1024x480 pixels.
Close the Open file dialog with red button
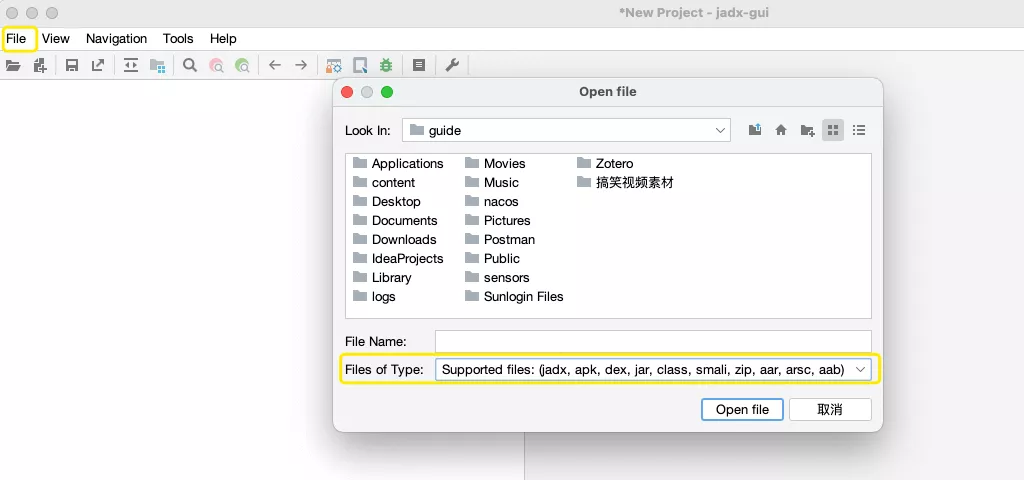click(347, 92)
